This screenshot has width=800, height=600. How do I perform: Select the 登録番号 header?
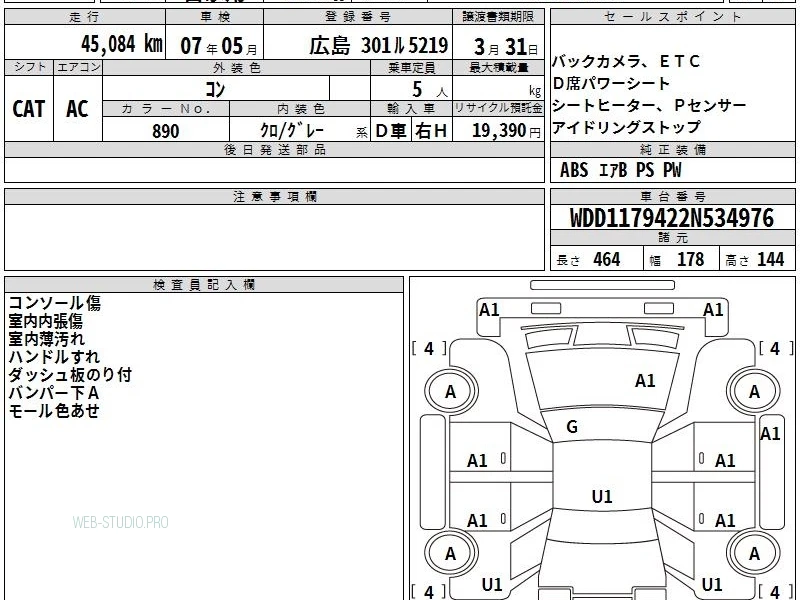(x=358, y=16)
